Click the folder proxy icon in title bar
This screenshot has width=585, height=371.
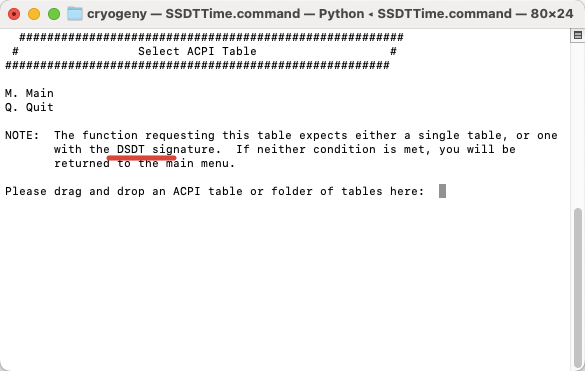point(75,14)
